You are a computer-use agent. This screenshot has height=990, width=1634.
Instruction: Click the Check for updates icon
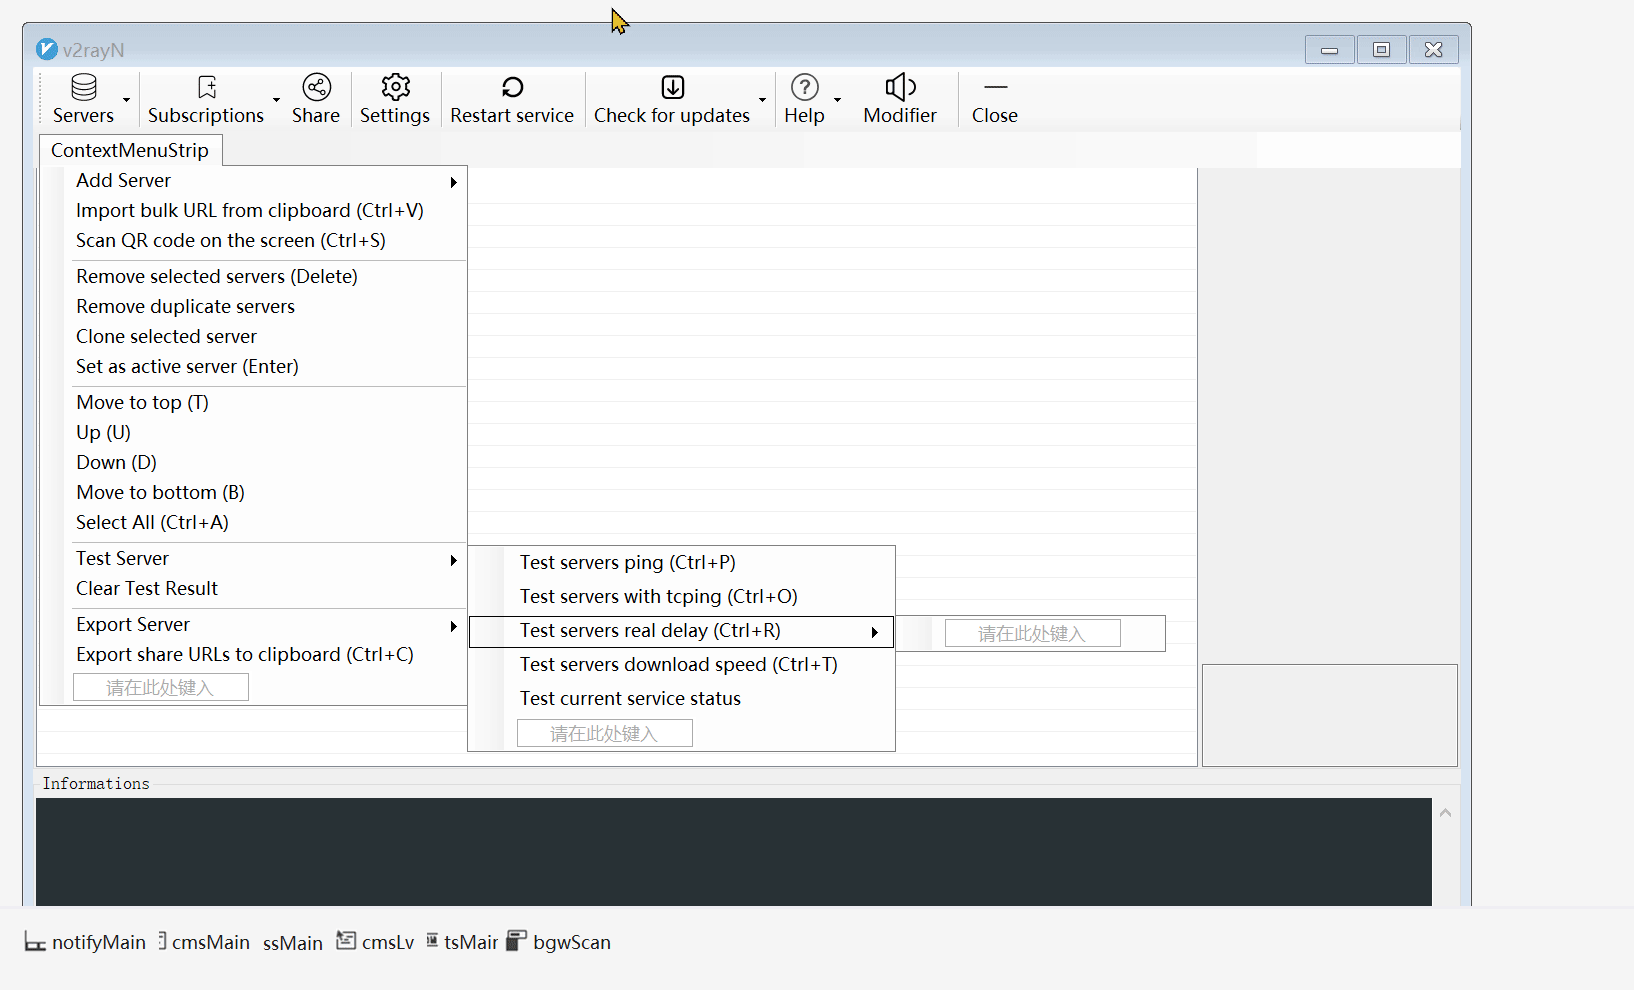(x=672, y=88)
